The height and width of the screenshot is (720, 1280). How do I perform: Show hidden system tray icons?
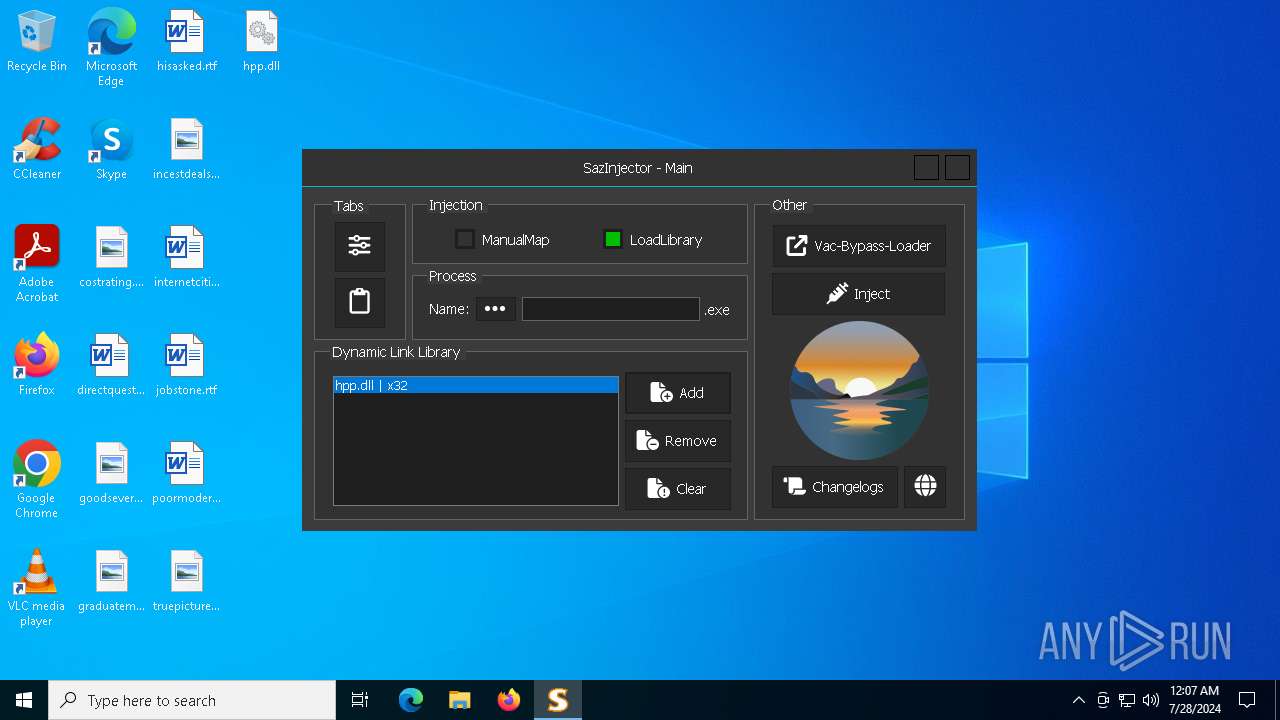coord(1078,700)
